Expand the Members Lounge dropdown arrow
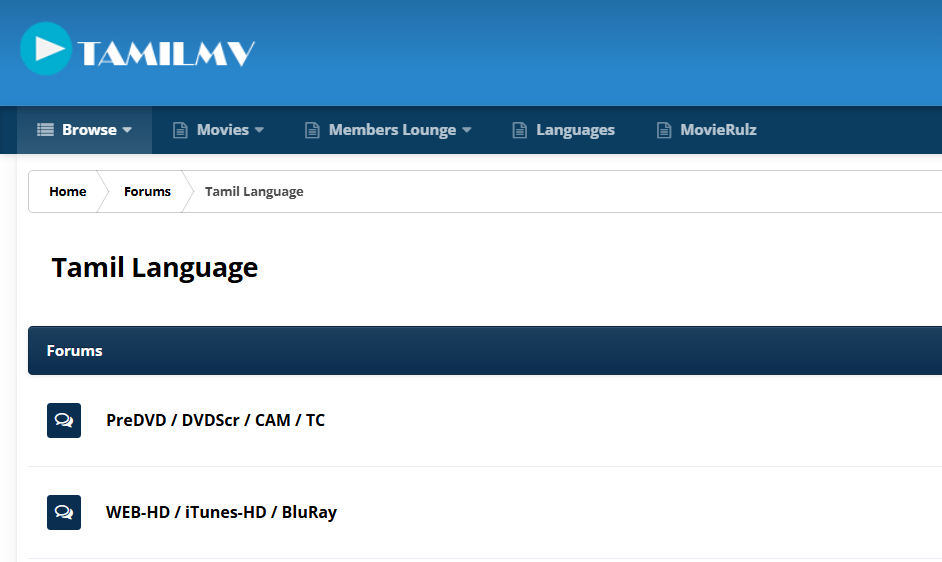 [x=467, y=130]
